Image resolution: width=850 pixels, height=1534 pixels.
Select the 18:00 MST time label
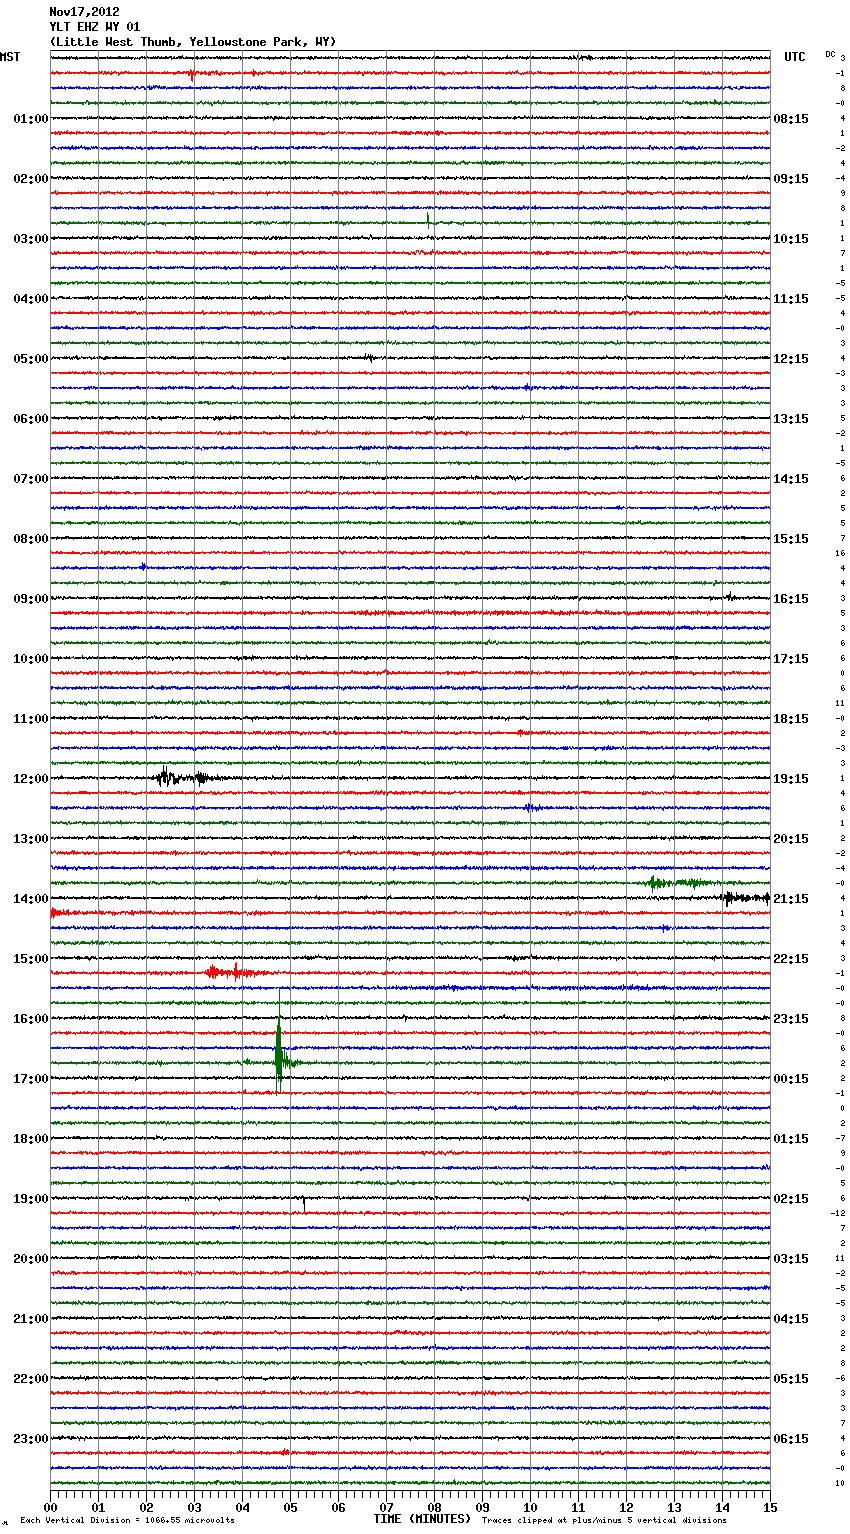31,1139
